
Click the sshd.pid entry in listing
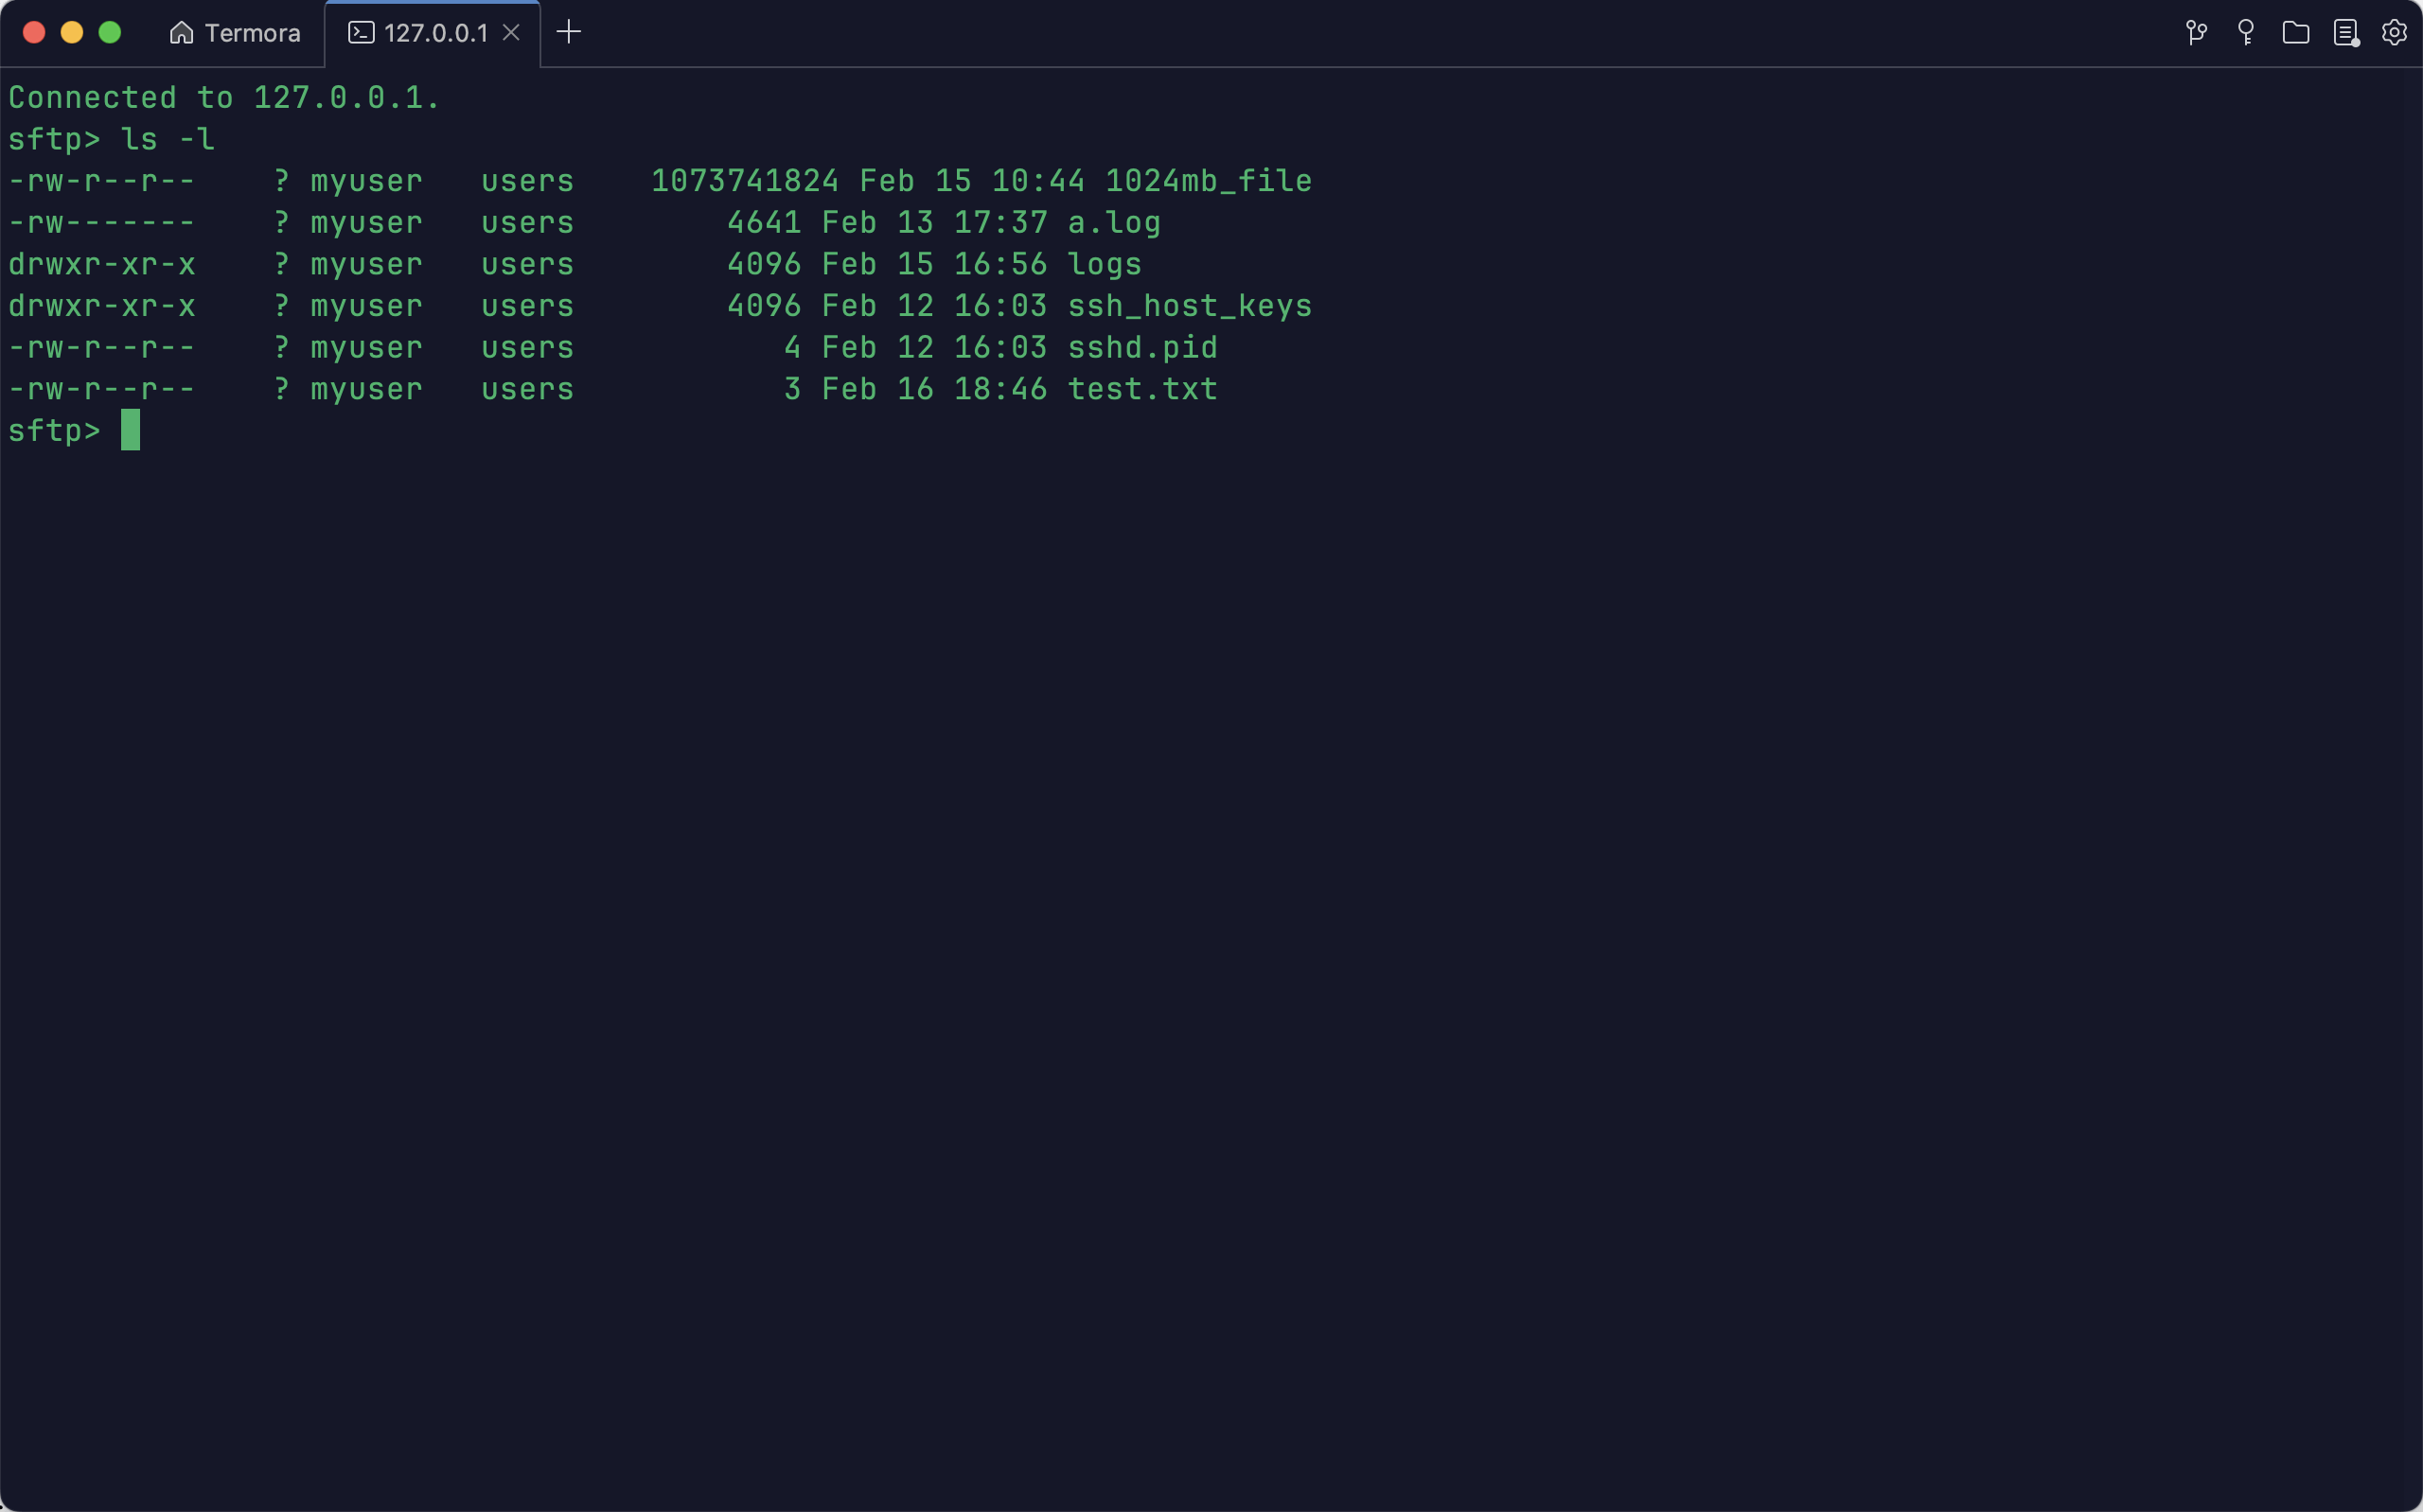(x=1141, y=348)
